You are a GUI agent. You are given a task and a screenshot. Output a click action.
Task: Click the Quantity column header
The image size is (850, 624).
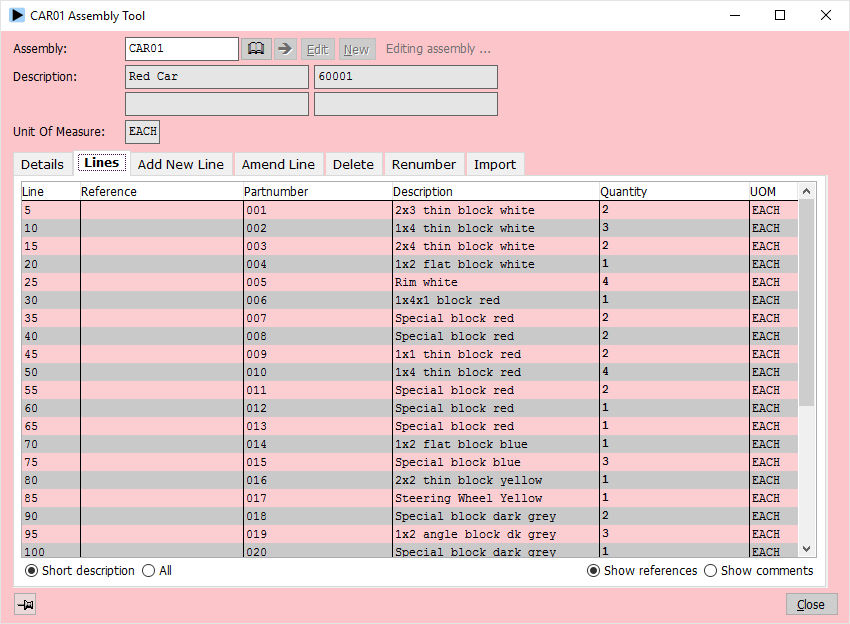pos(674,191)
